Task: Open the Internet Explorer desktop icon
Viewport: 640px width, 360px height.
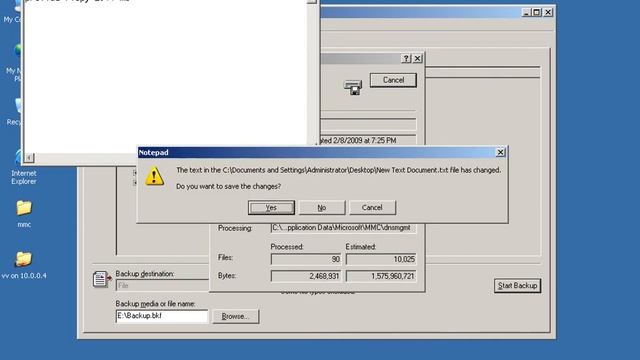Action: (24, 167)
